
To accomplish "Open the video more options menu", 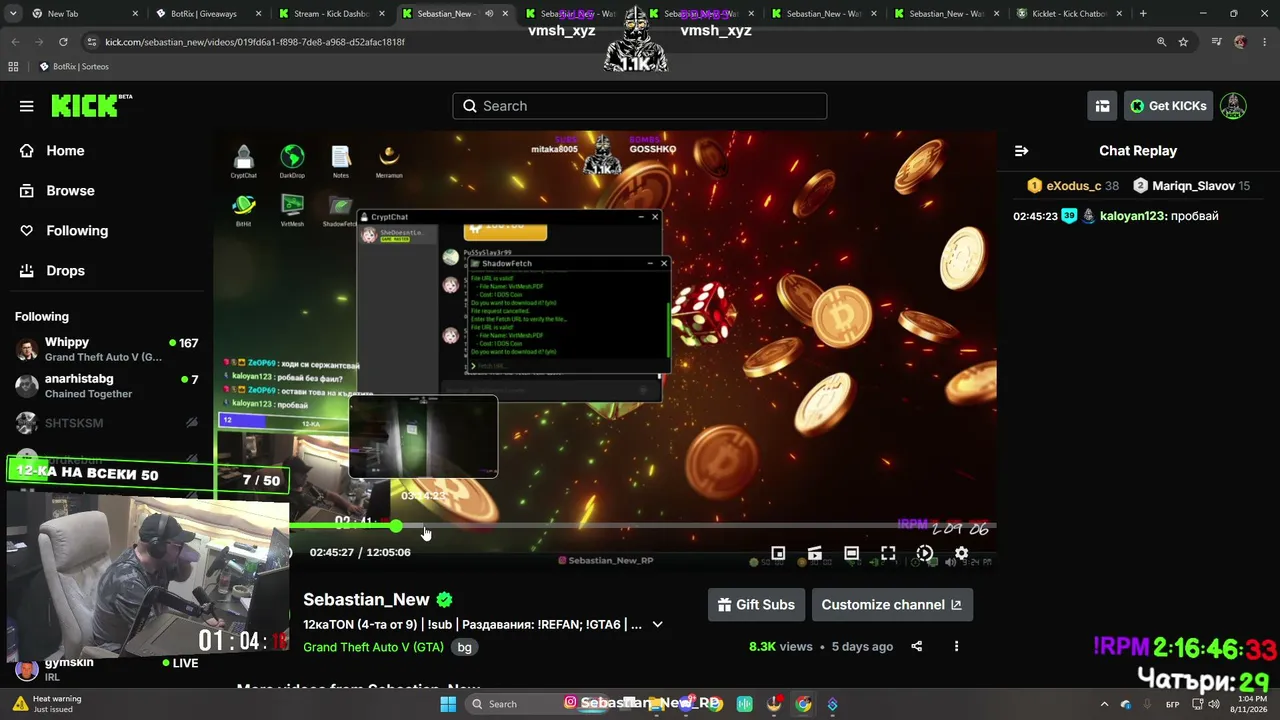I will pos(956,647).
